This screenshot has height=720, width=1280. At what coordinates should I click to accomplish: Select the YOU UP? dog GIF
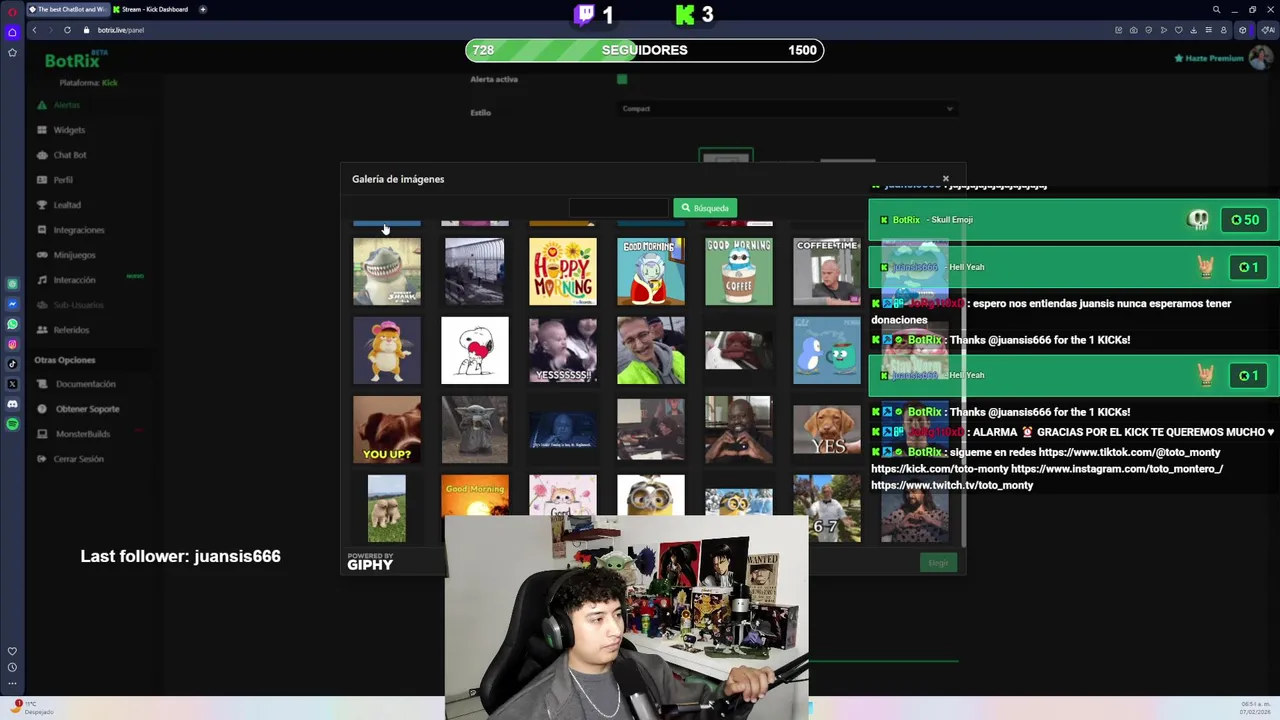[x=387, y=430]
